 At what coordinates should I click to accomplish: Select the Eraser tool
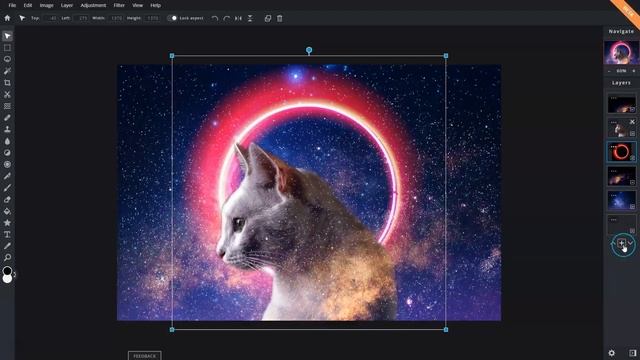coord(7,200)
